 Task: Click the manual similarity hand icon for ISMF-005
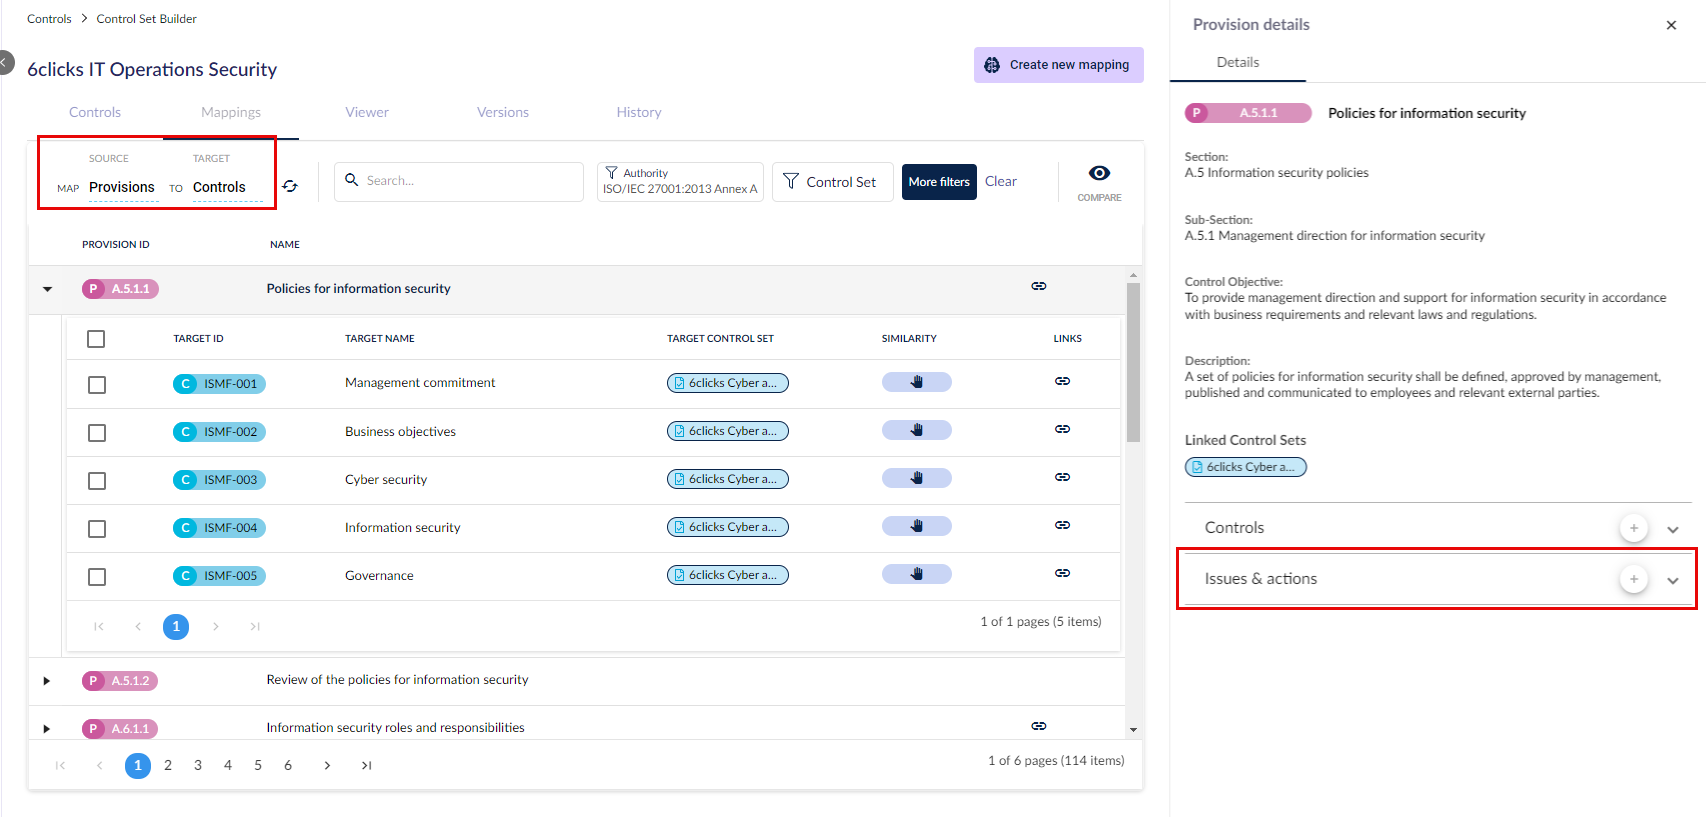click(917, 574)
